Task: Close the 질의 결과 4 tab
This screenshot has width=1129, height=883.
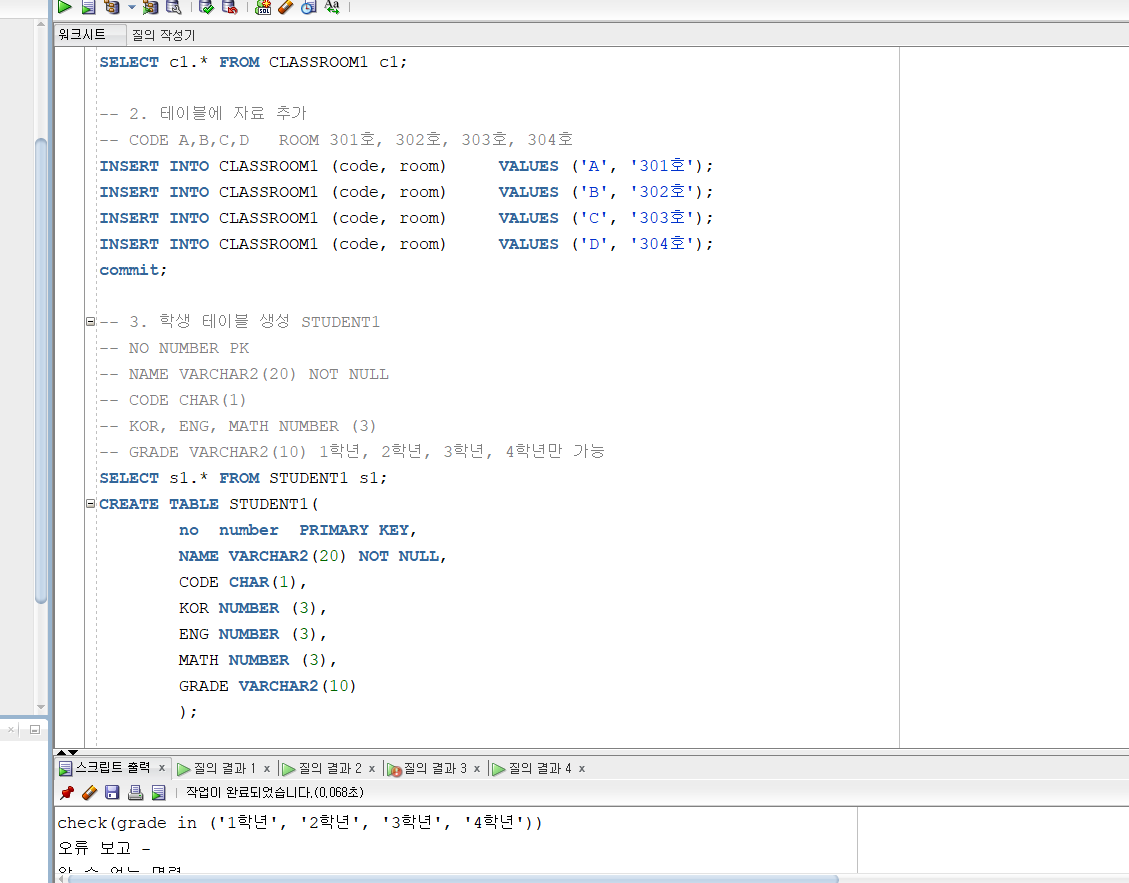Action: (x=582, y=768)
